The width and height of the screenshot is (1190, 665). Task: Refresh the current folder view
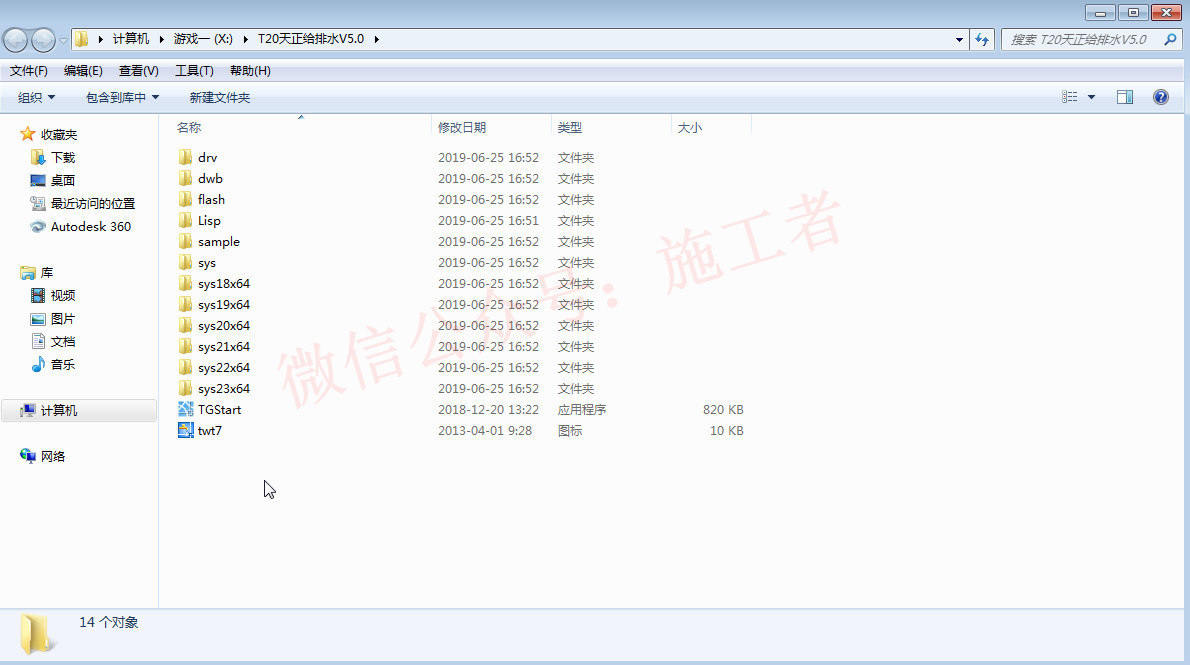coord(982,39)
